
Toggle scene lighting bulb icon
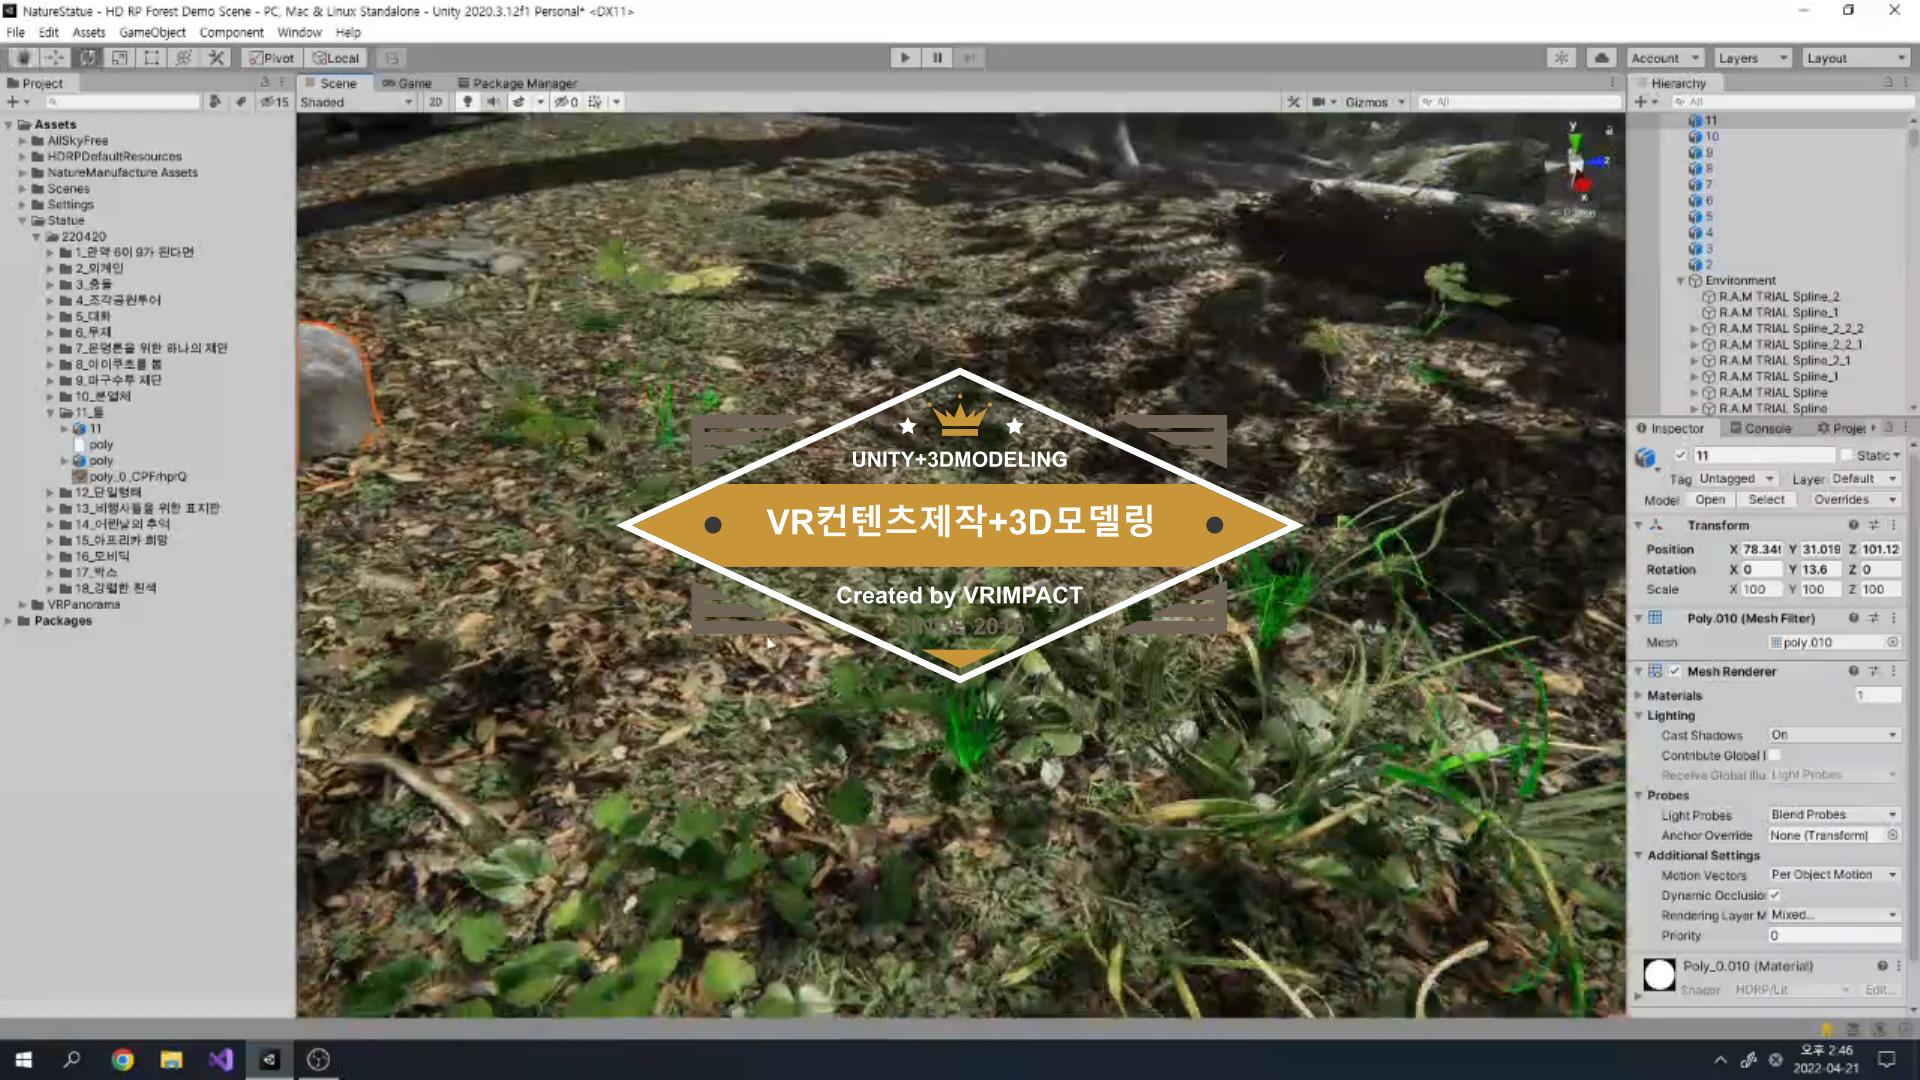coord(467,102)
